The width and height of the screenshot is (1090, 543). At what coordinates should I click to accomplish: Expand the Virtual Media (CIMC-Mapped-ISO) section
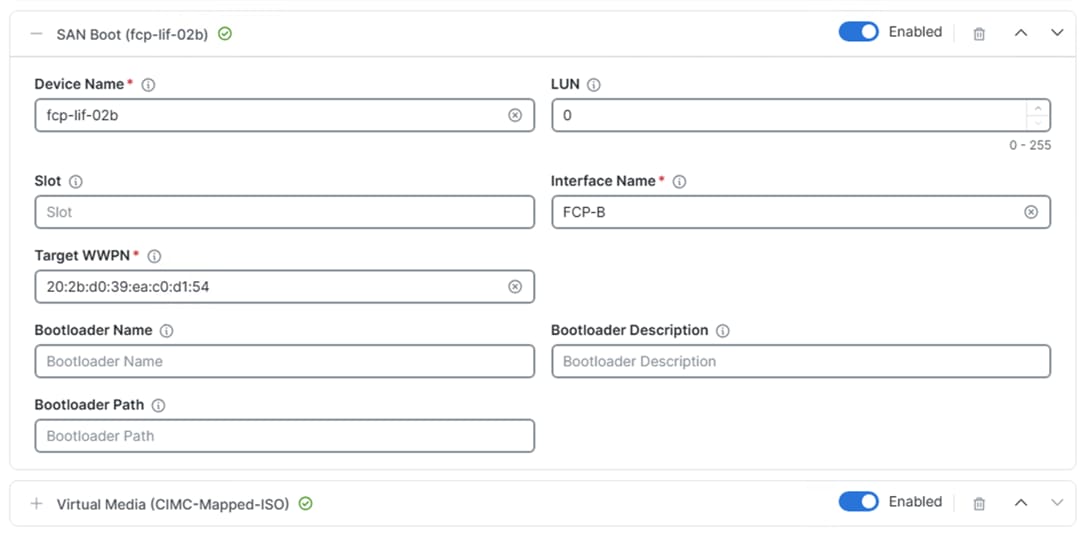(37, 503)
